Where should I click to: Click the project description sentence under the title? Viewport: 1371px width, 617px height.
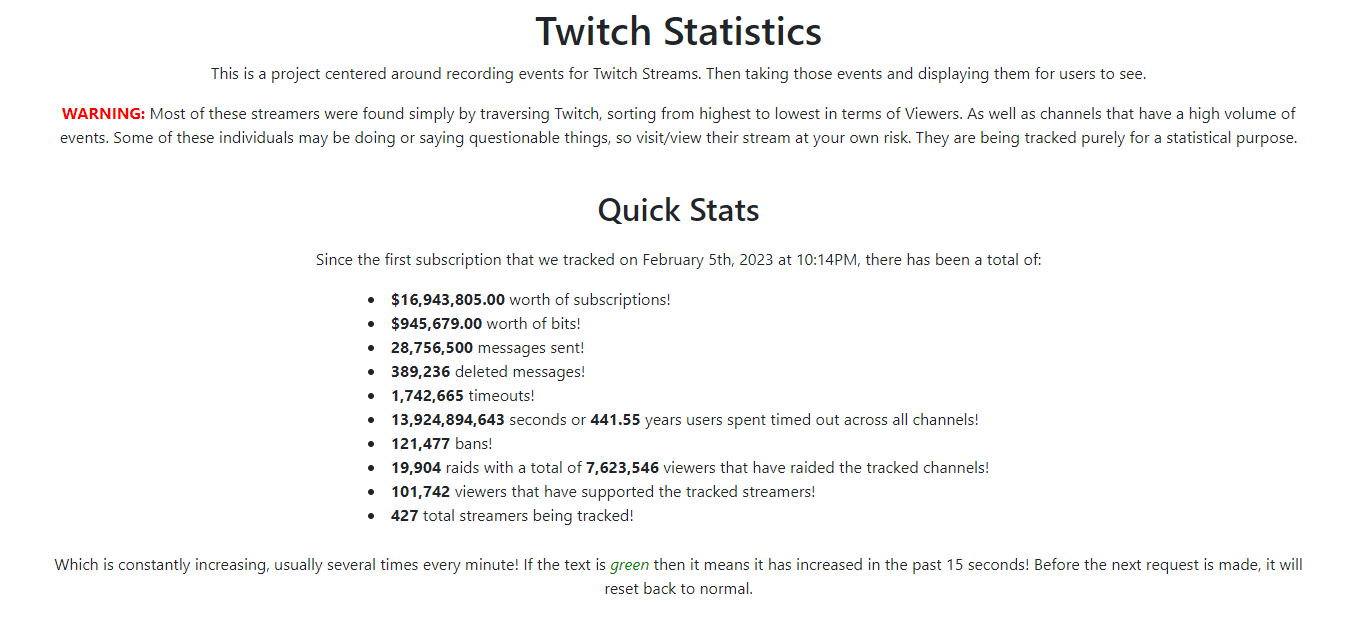point(678,74)
